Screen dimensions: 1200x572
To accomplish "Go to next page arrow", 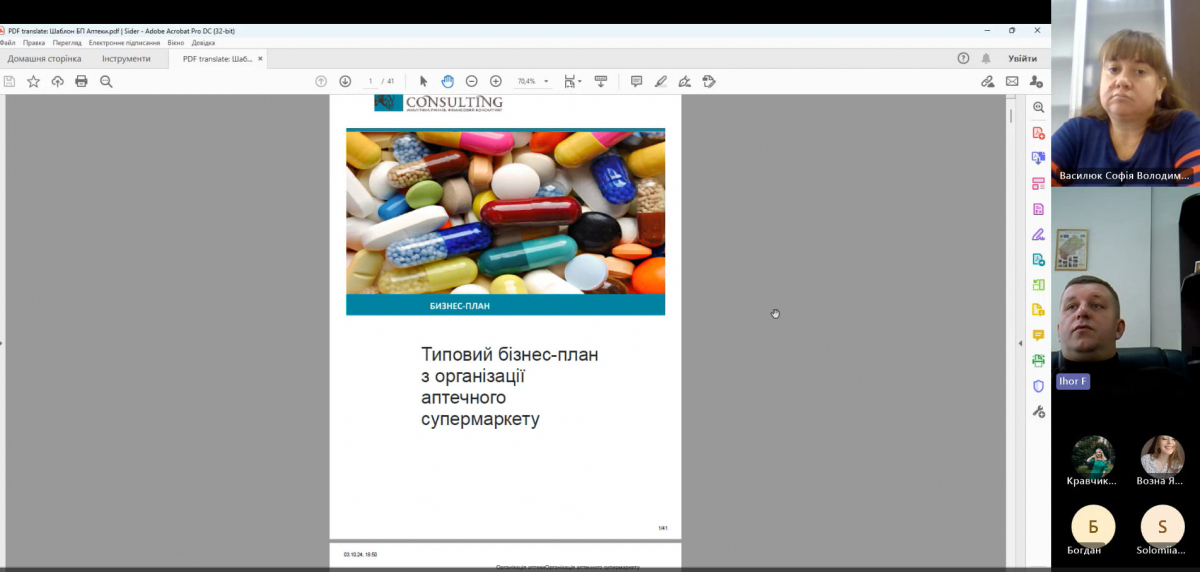I will click(345, 81).
